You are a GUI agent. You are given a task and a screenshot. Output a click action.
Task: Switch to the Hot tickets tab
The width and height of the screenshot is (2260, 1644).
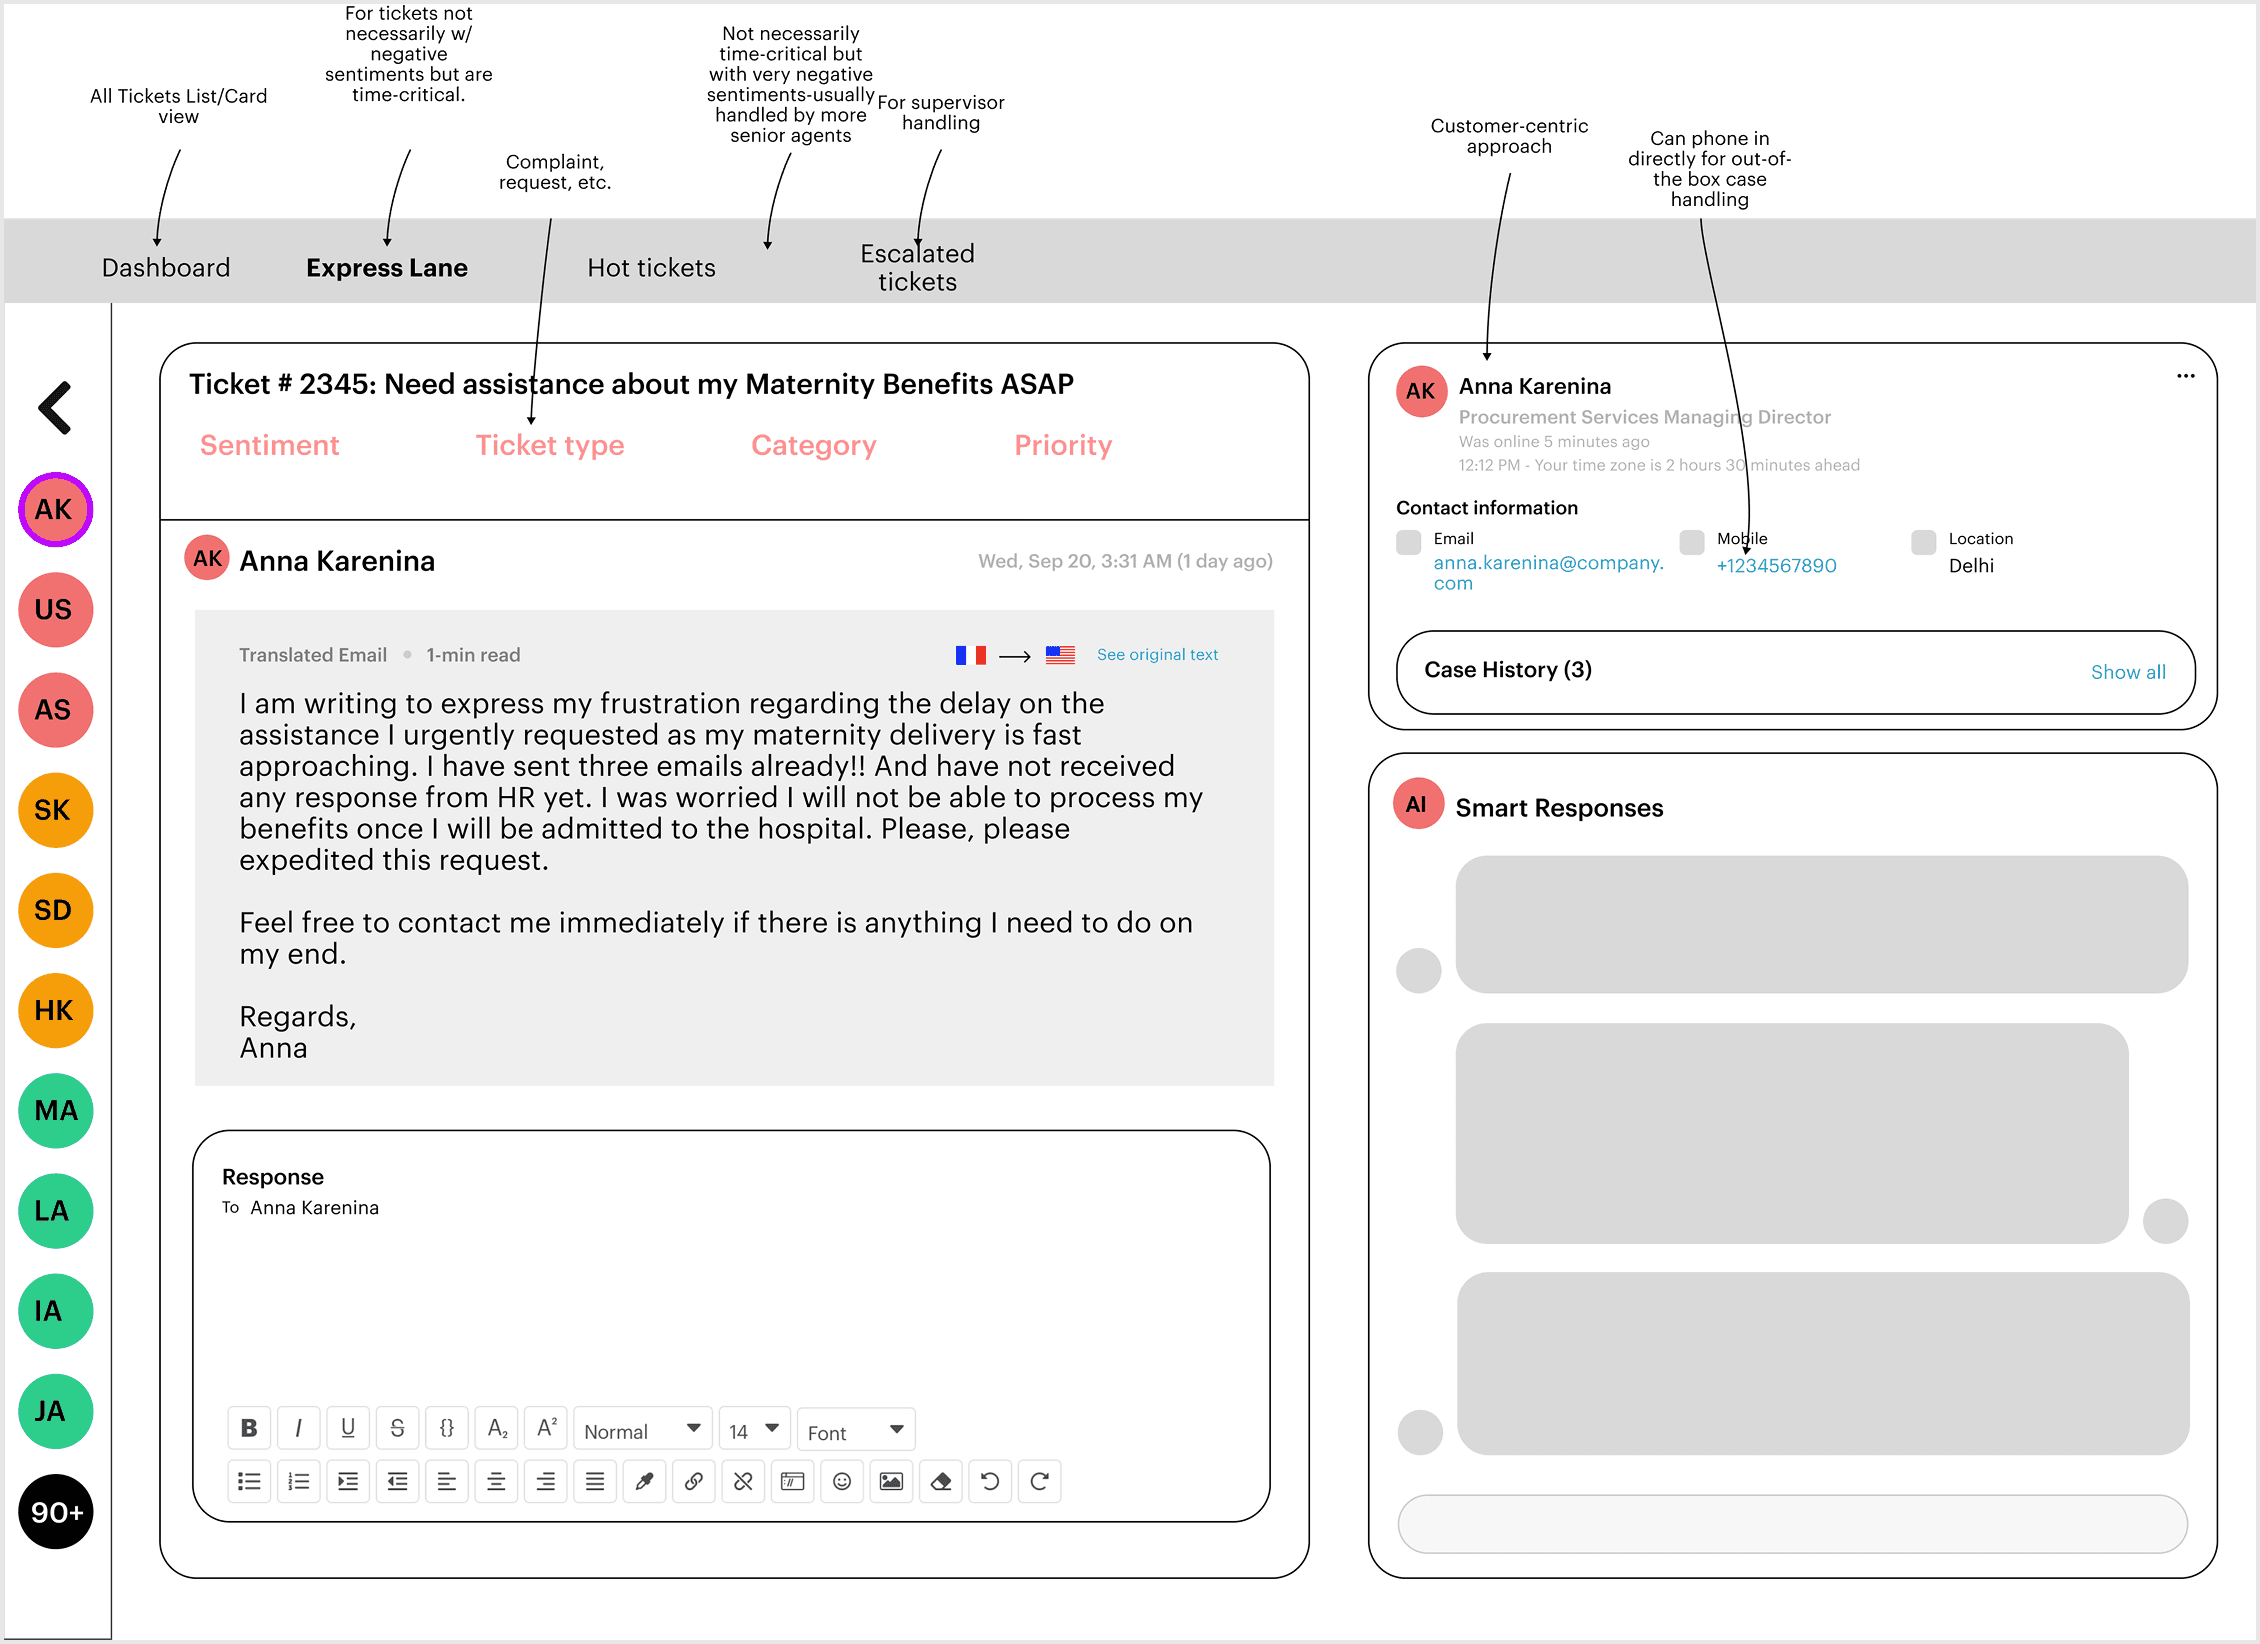[651, 268]
